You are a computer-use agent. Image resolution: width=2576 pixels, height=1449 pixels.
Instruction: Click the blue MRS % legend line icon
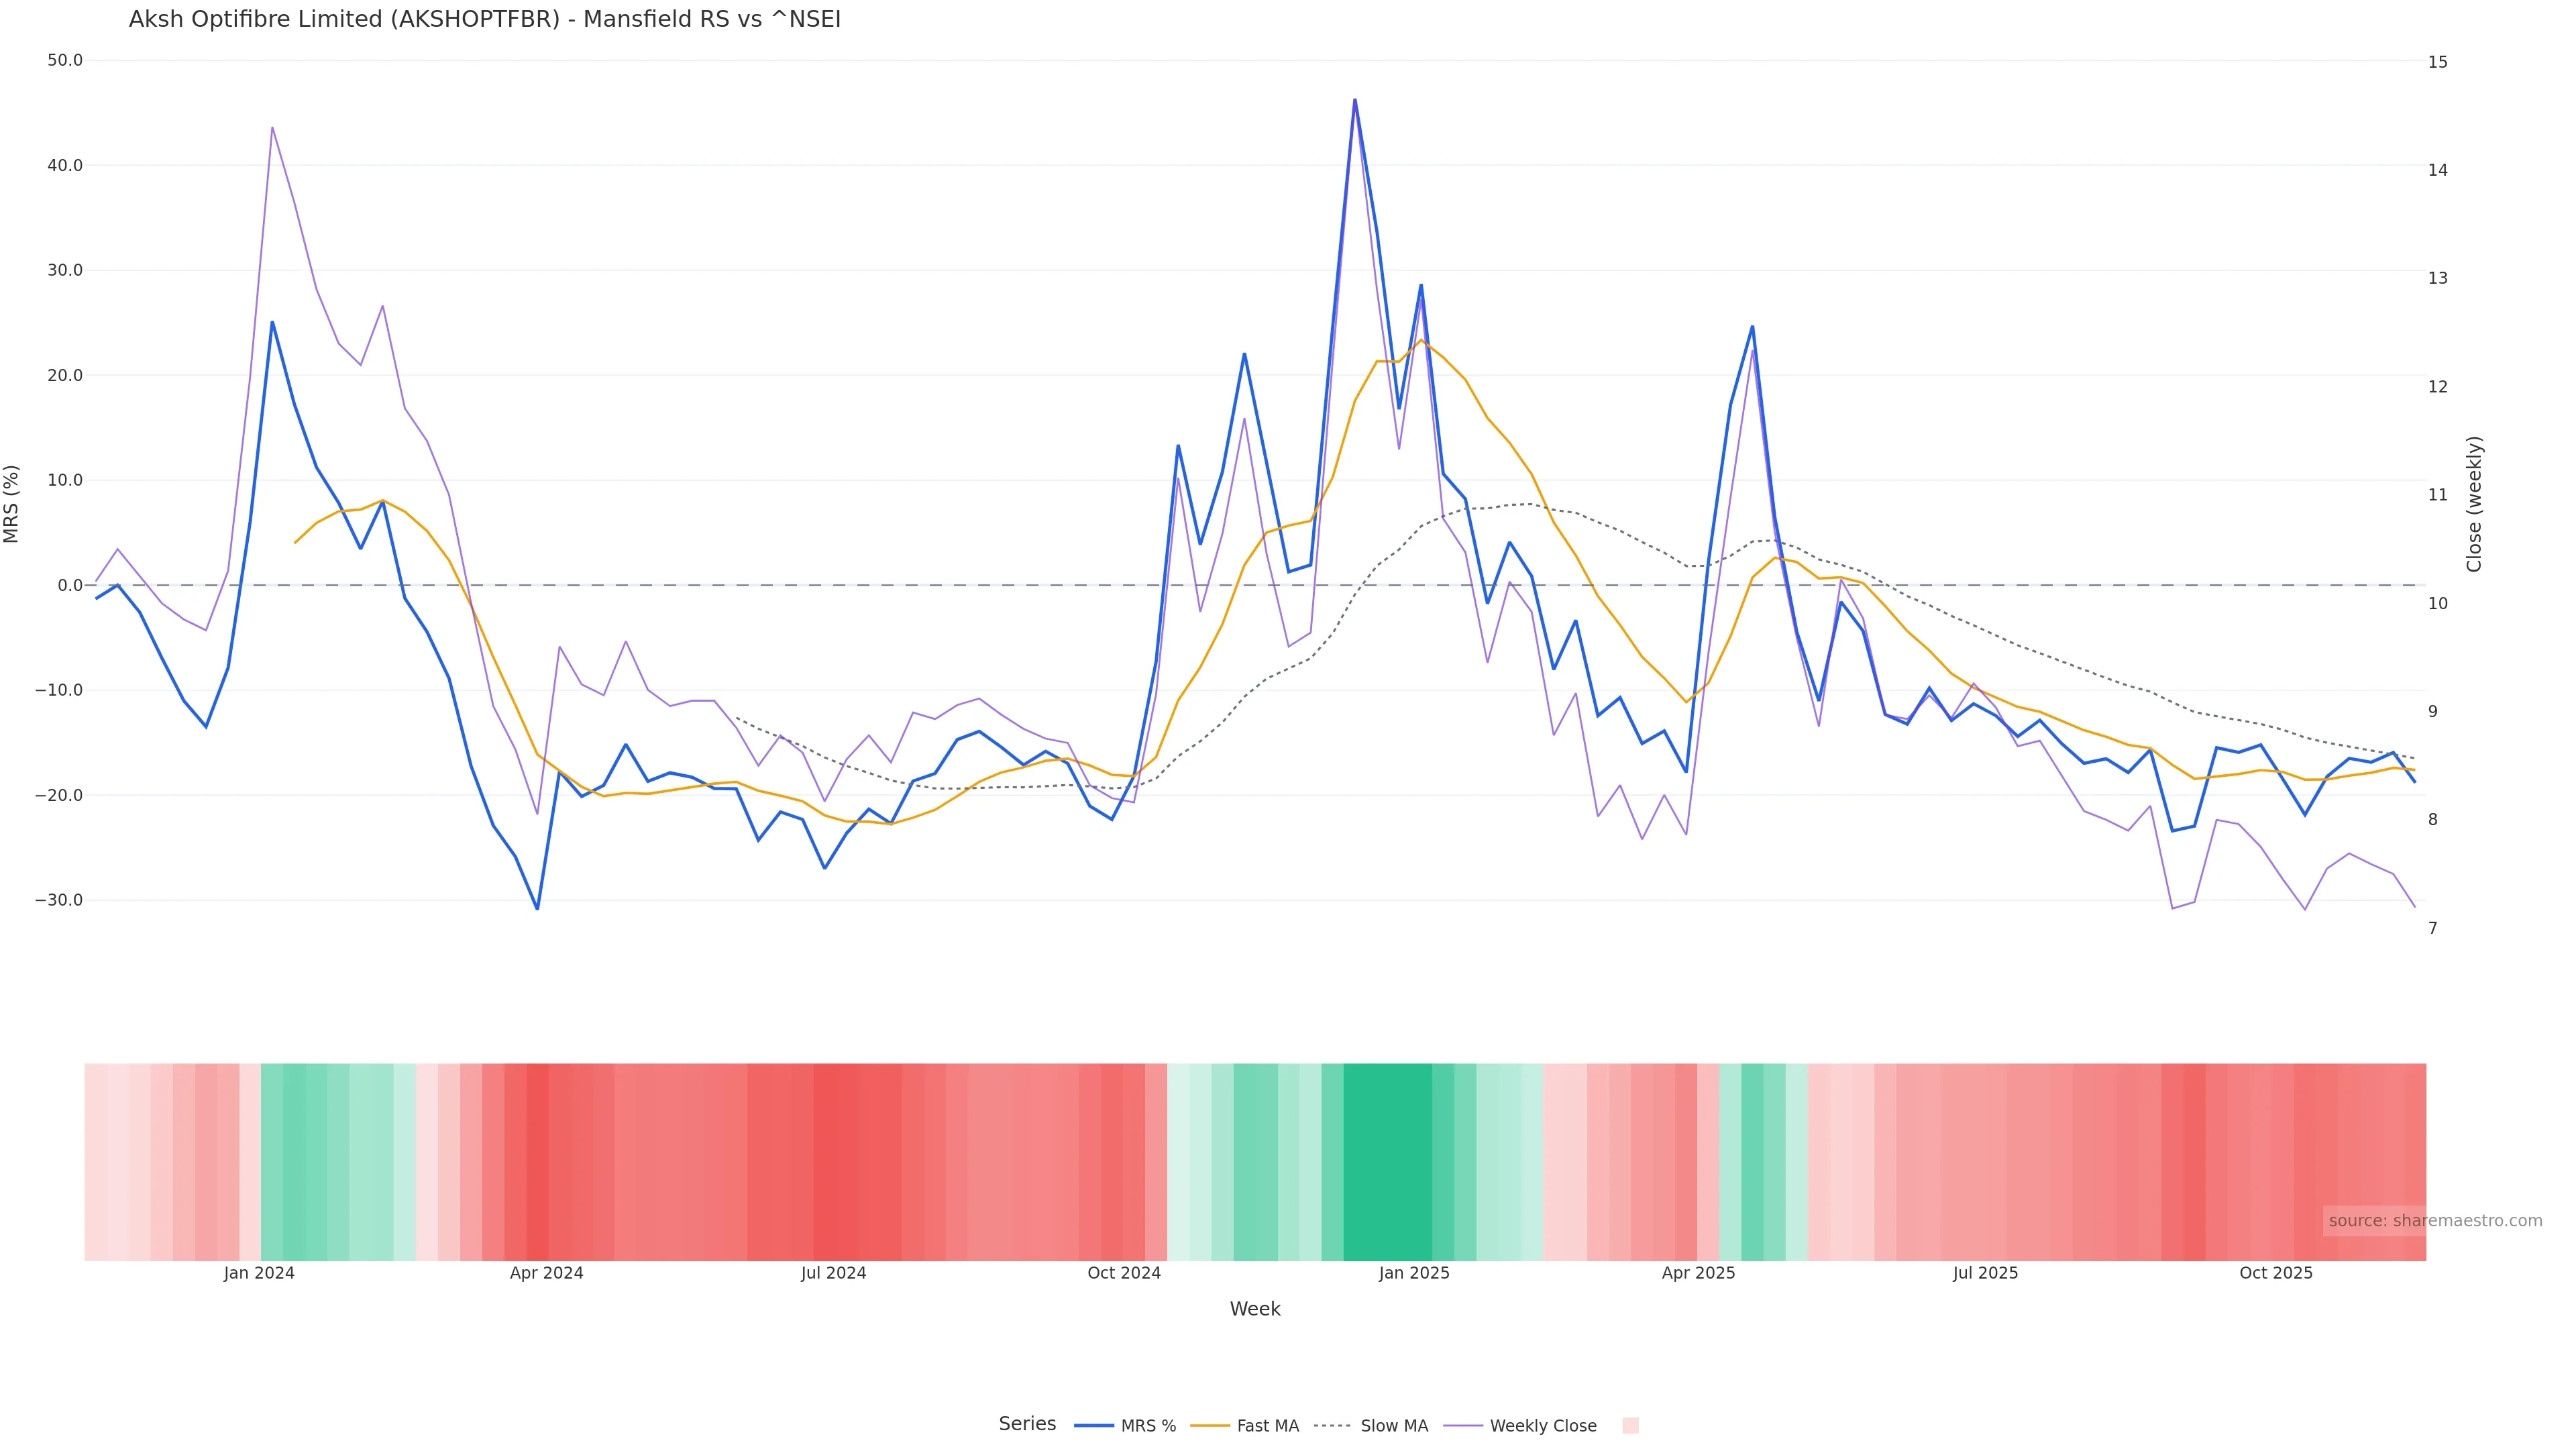1094,1426
